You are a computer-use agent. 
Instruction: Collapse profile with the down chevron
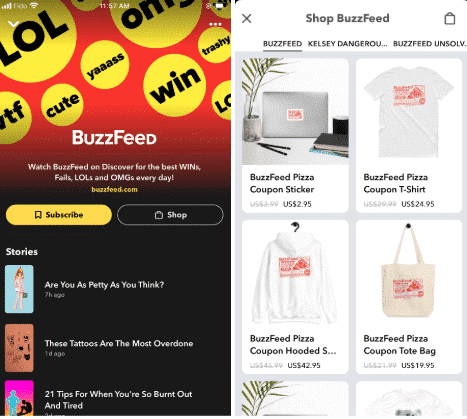click(x=13, y=24)
